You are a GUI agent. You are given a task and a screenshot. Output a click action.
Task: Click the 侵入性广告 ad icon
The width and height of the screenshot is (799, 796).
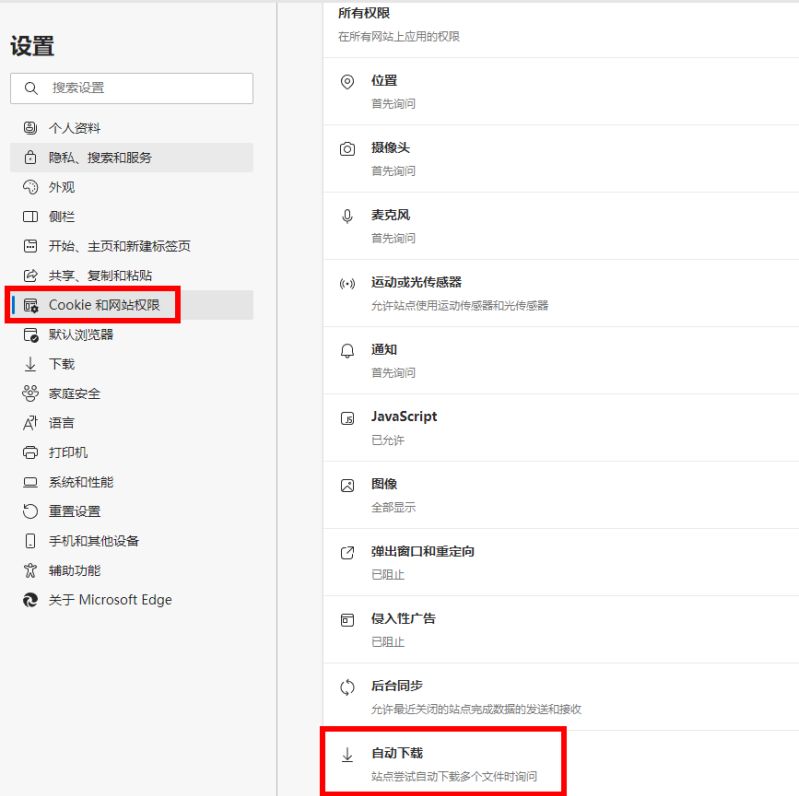(347, 620)
